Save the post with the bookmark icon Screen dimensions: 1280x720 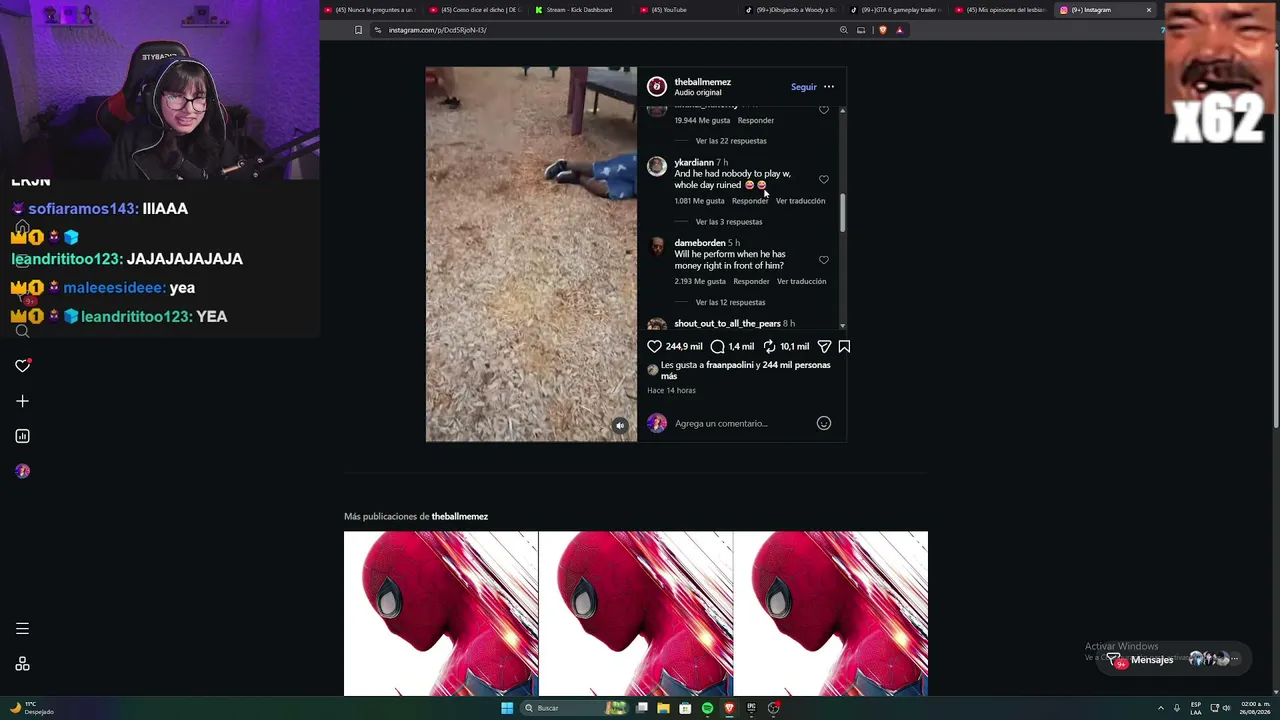tap(844, 346)
